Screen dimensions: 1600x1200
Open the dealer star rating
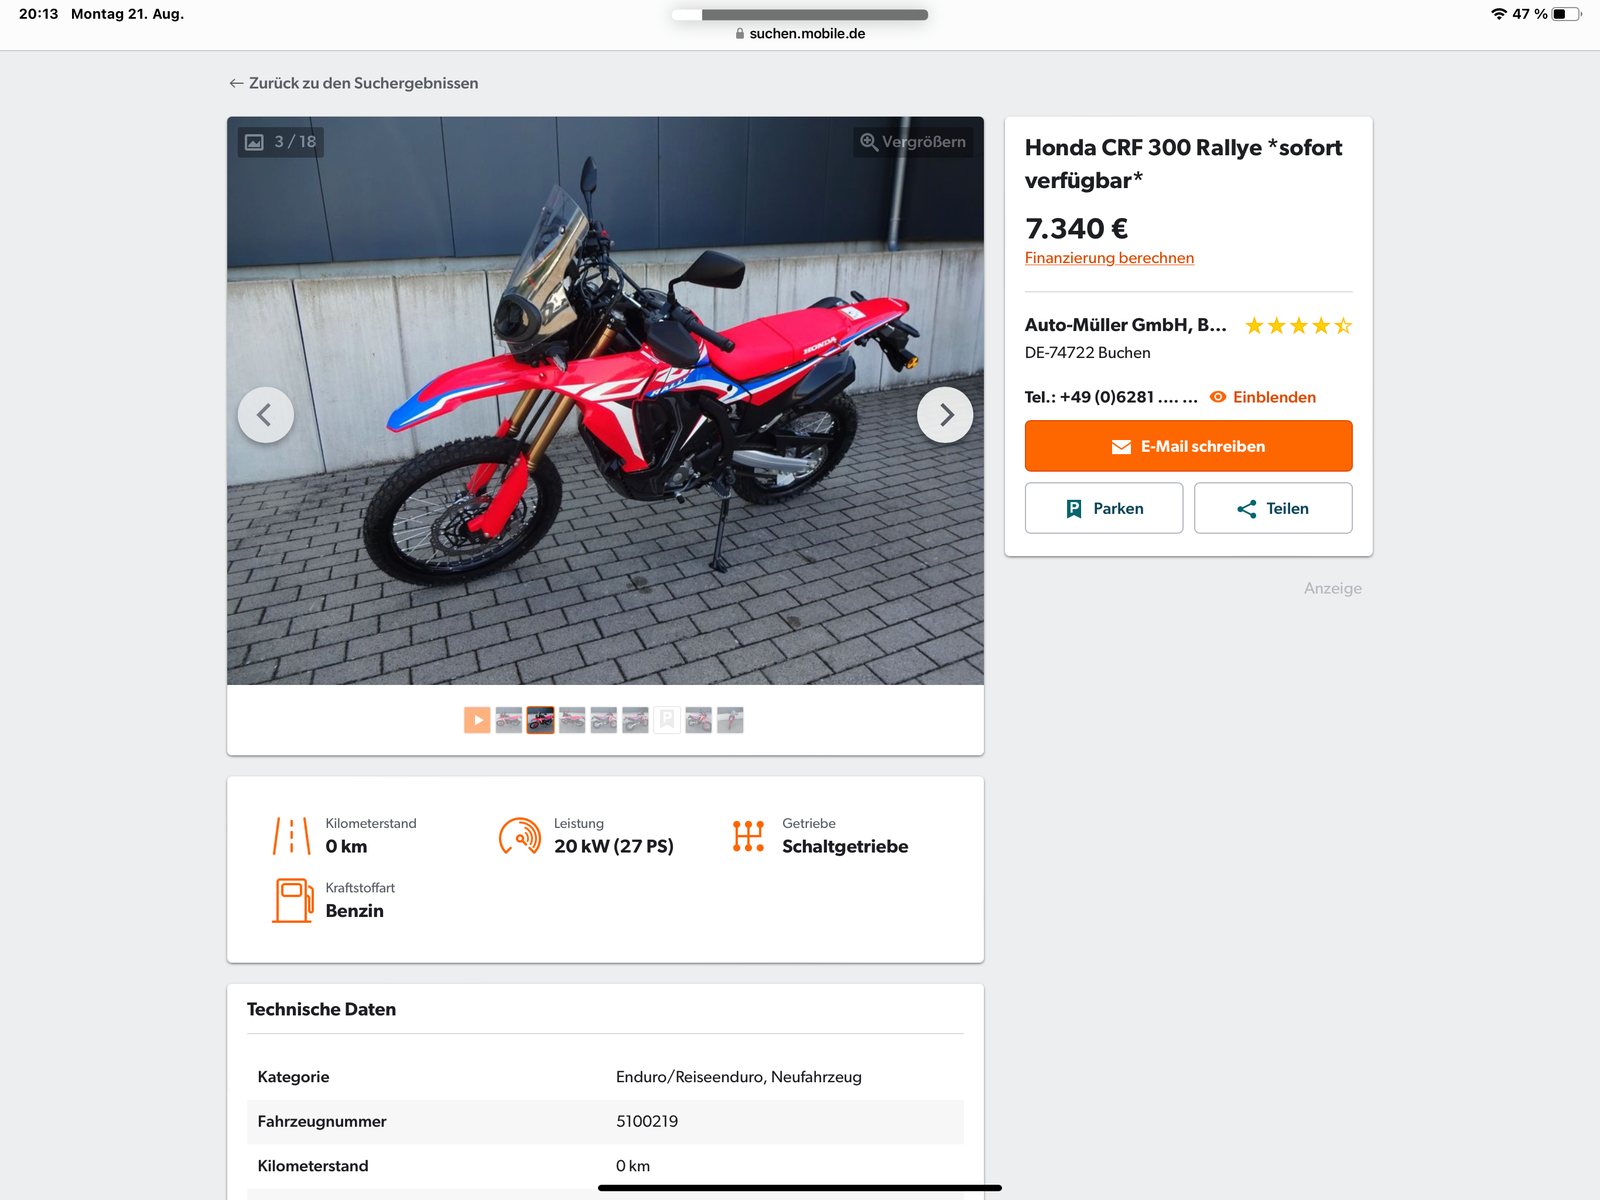click(1298, 326)
